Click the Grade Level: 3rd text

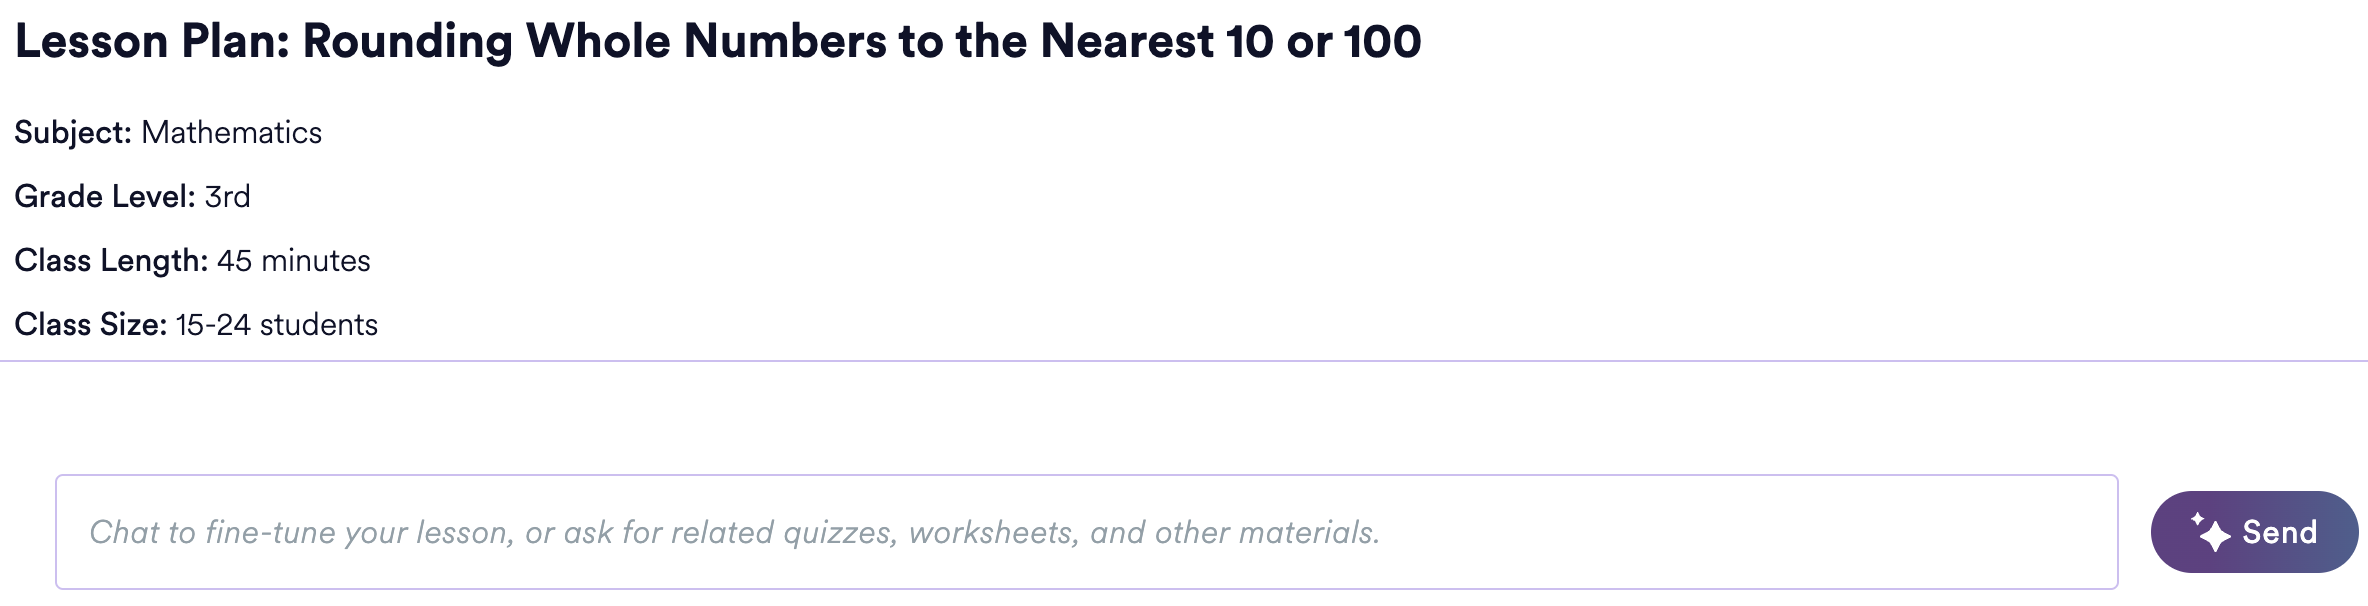coord(134,196)
